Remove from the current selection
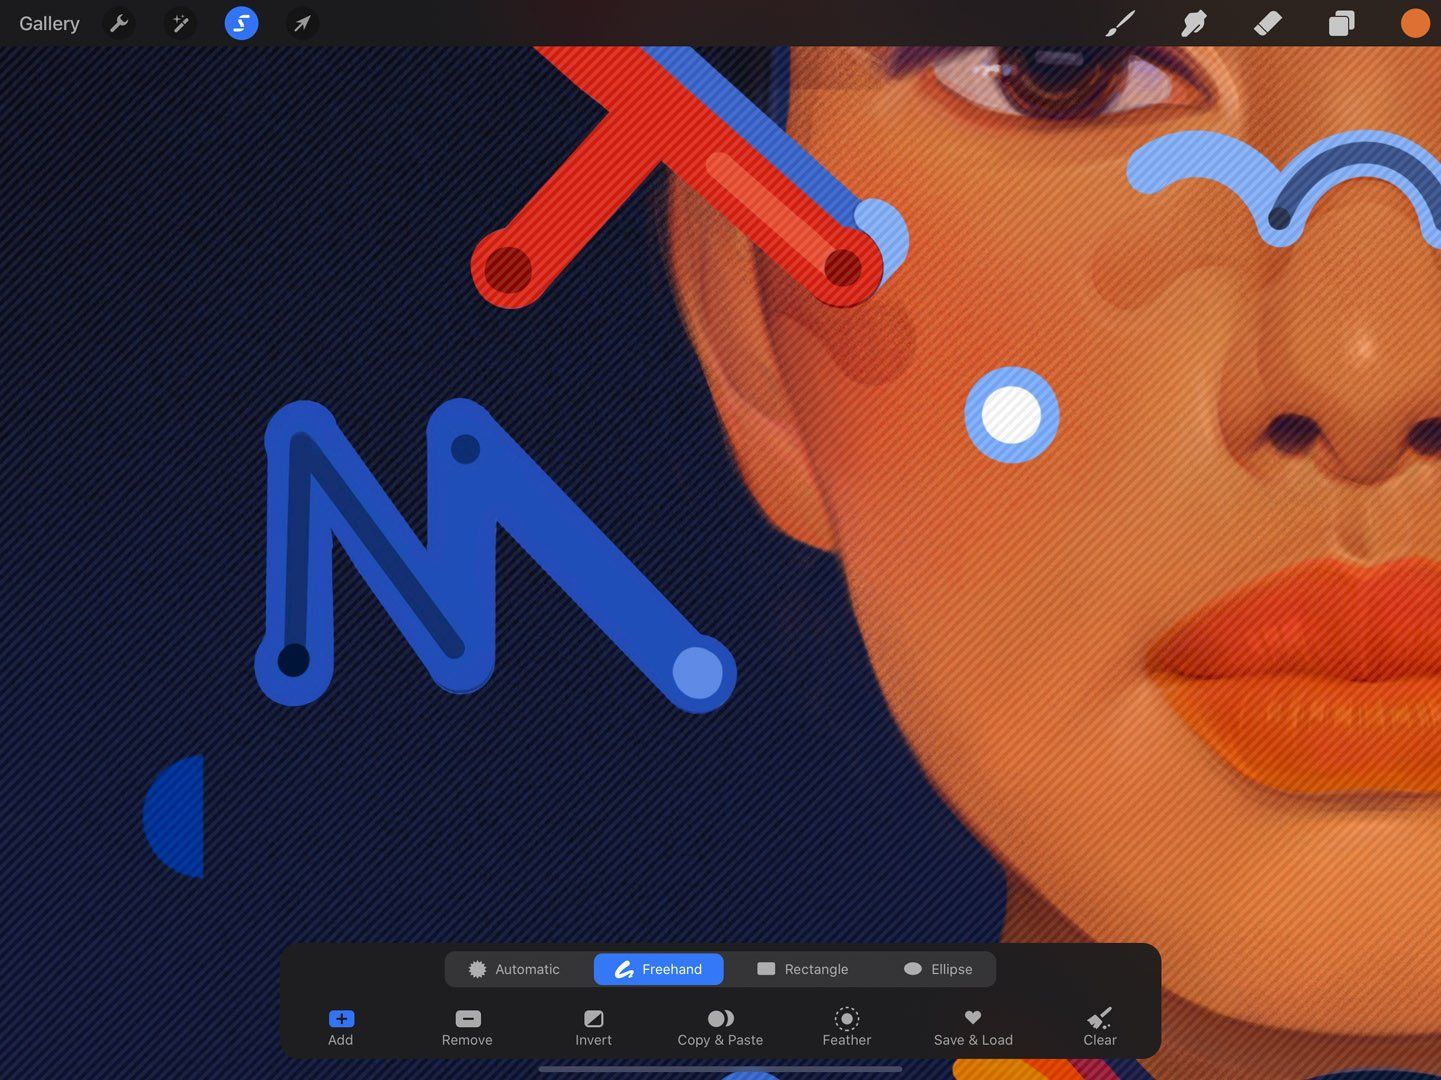The image size is (1441, 1080). (x=466, y=1027)
